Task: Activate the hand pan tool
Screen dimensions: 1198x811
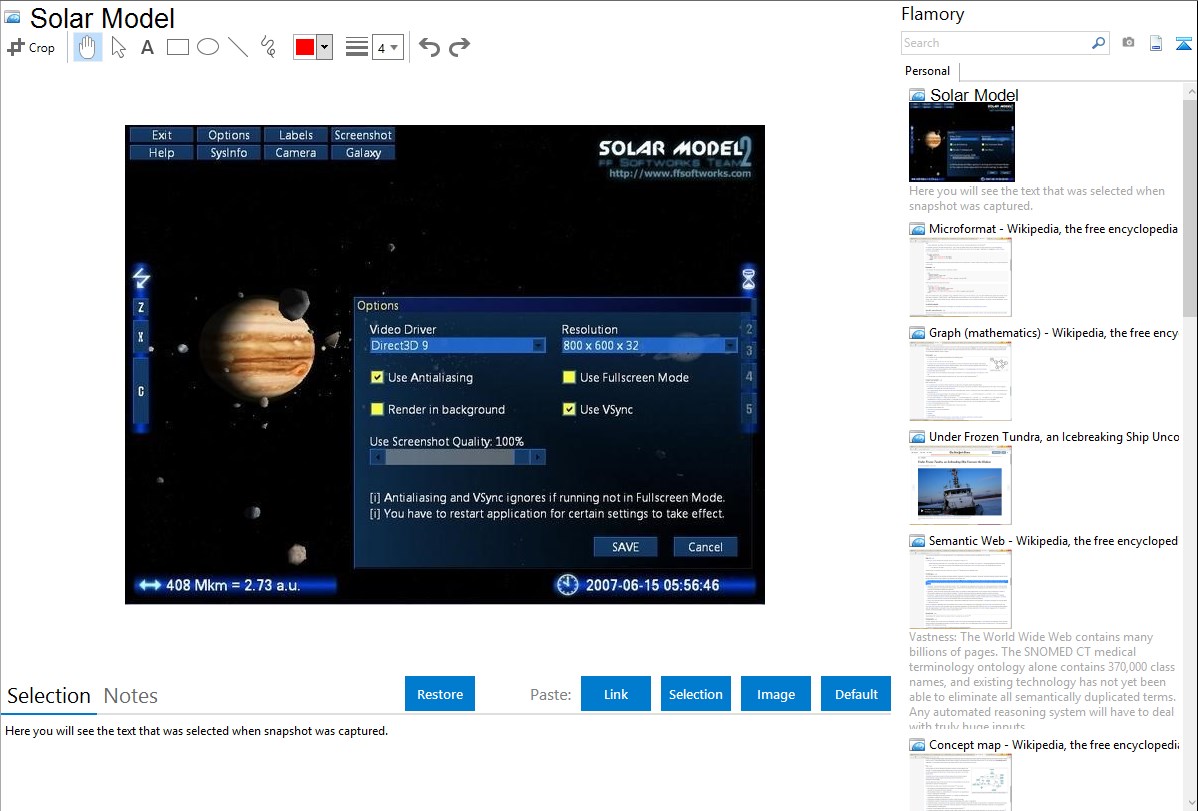Action: point(88,47)
